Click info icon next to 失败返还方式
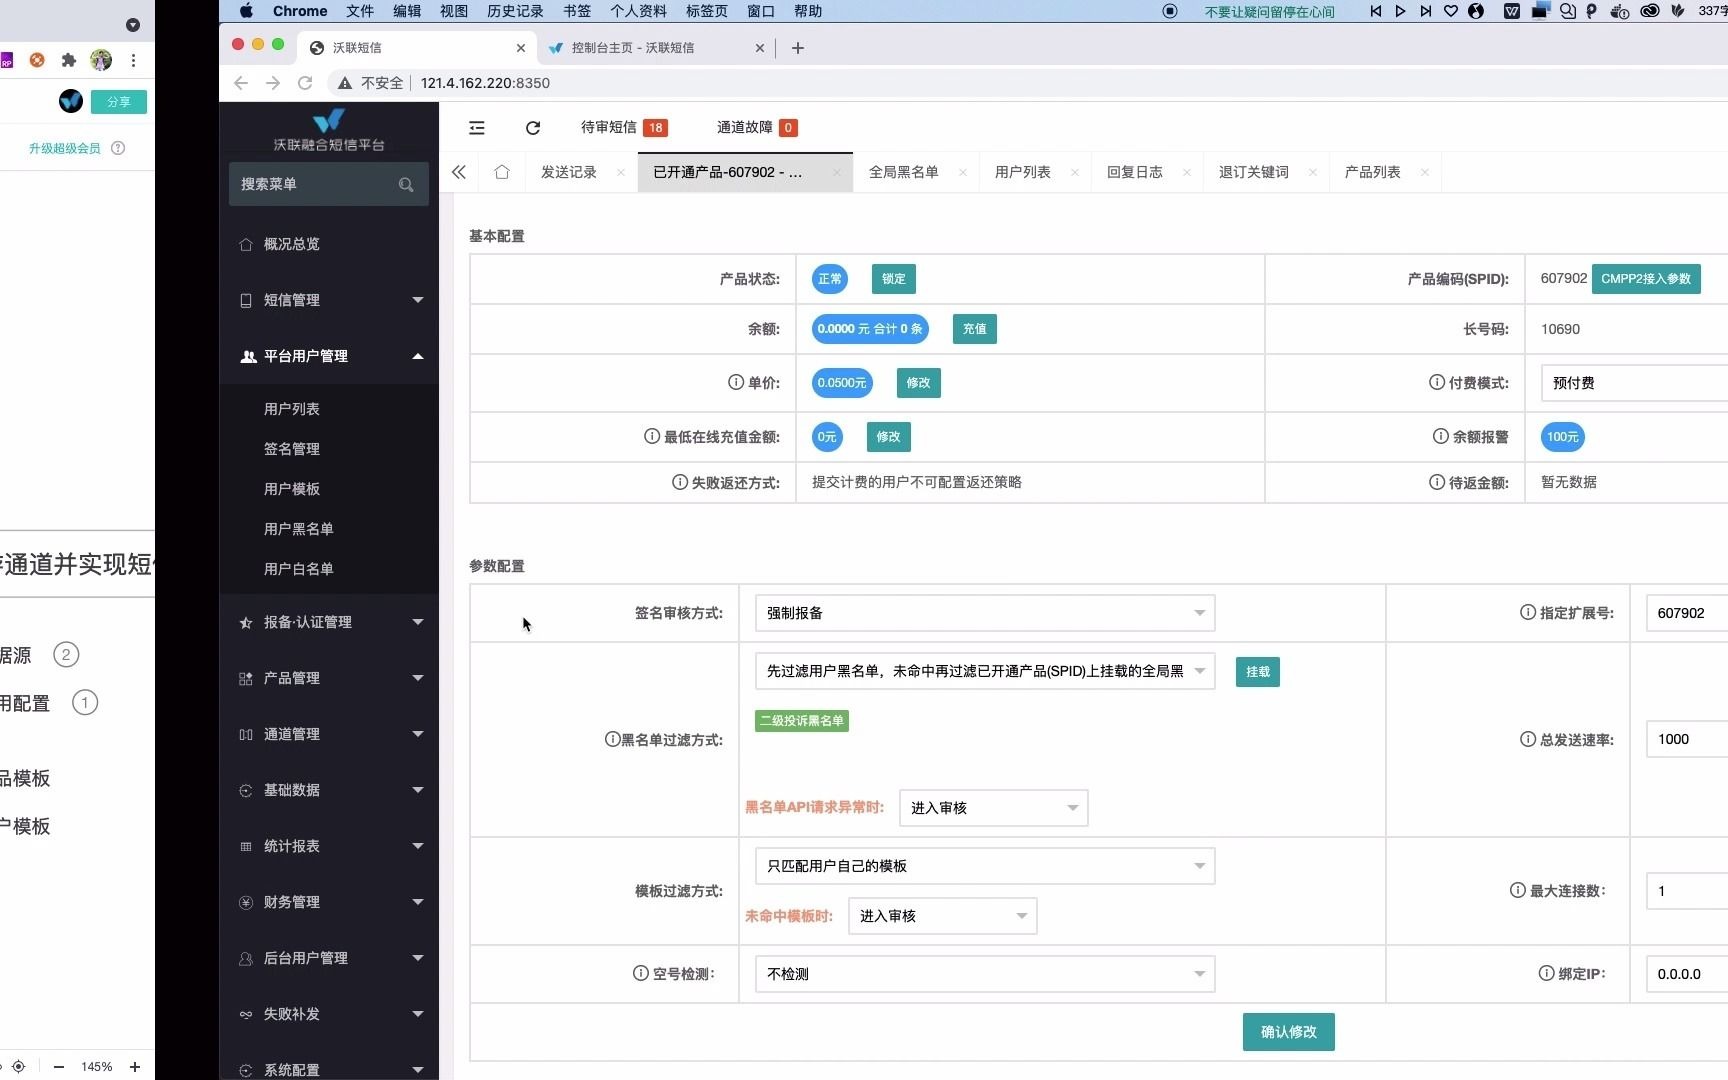Screen dimensions: 1728x1080 (680, 482)
